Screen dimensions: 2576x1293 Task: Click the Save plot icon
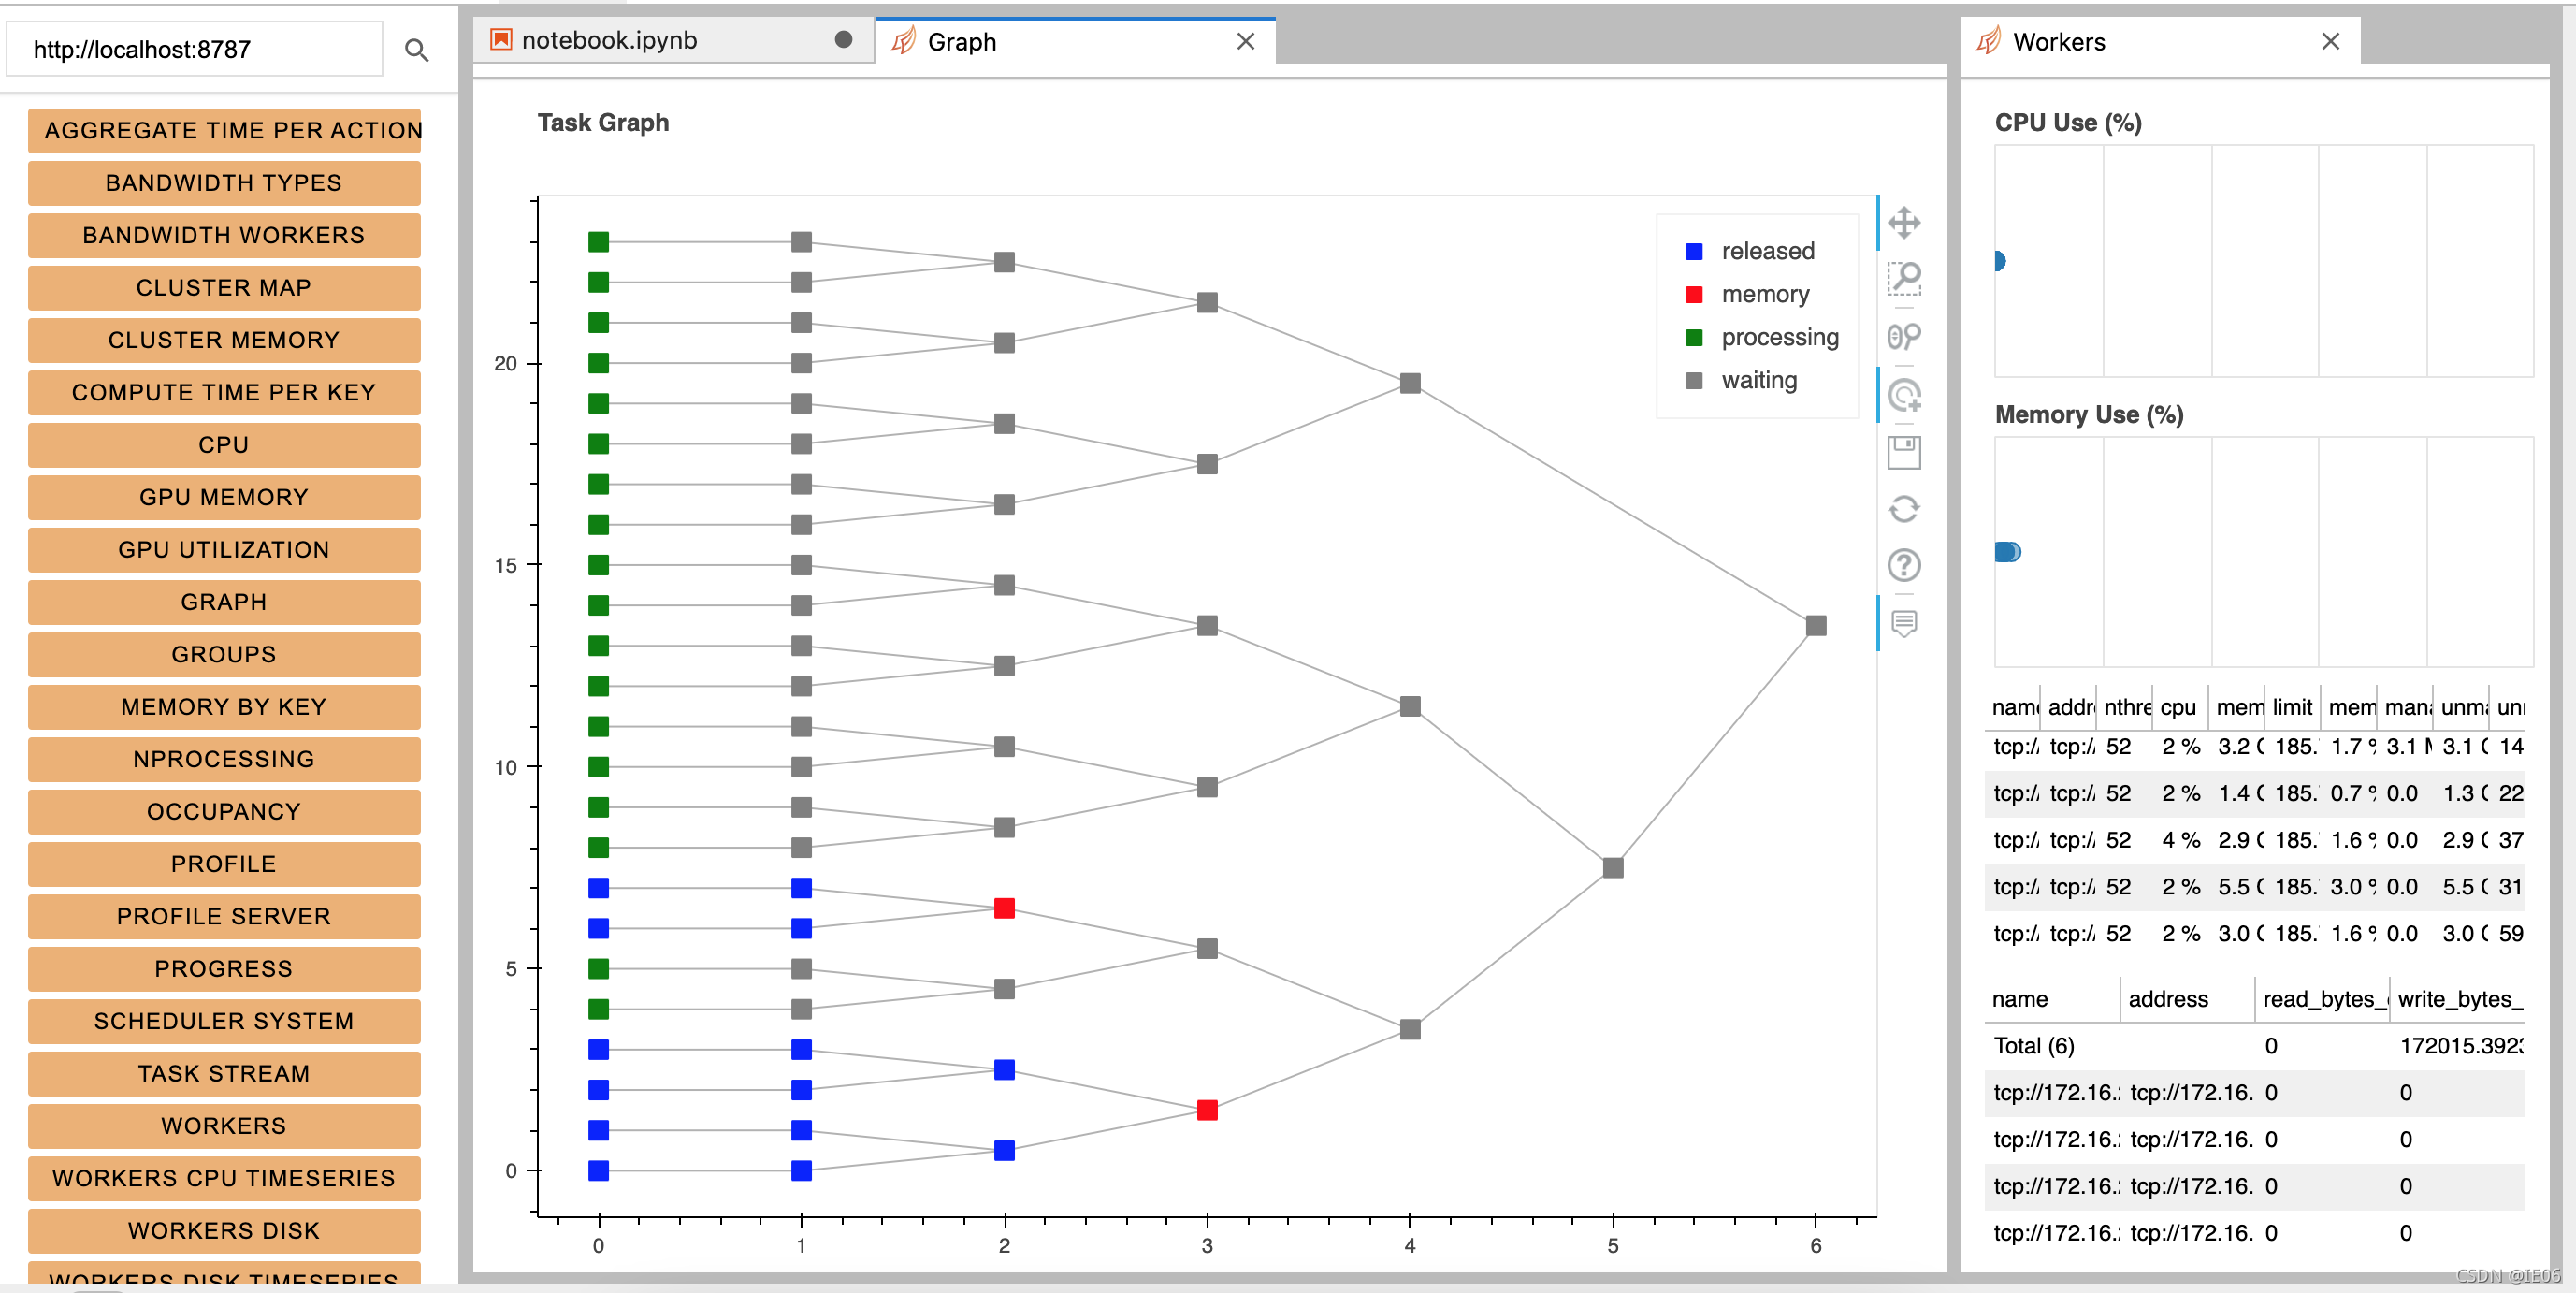coord(1903,453)
